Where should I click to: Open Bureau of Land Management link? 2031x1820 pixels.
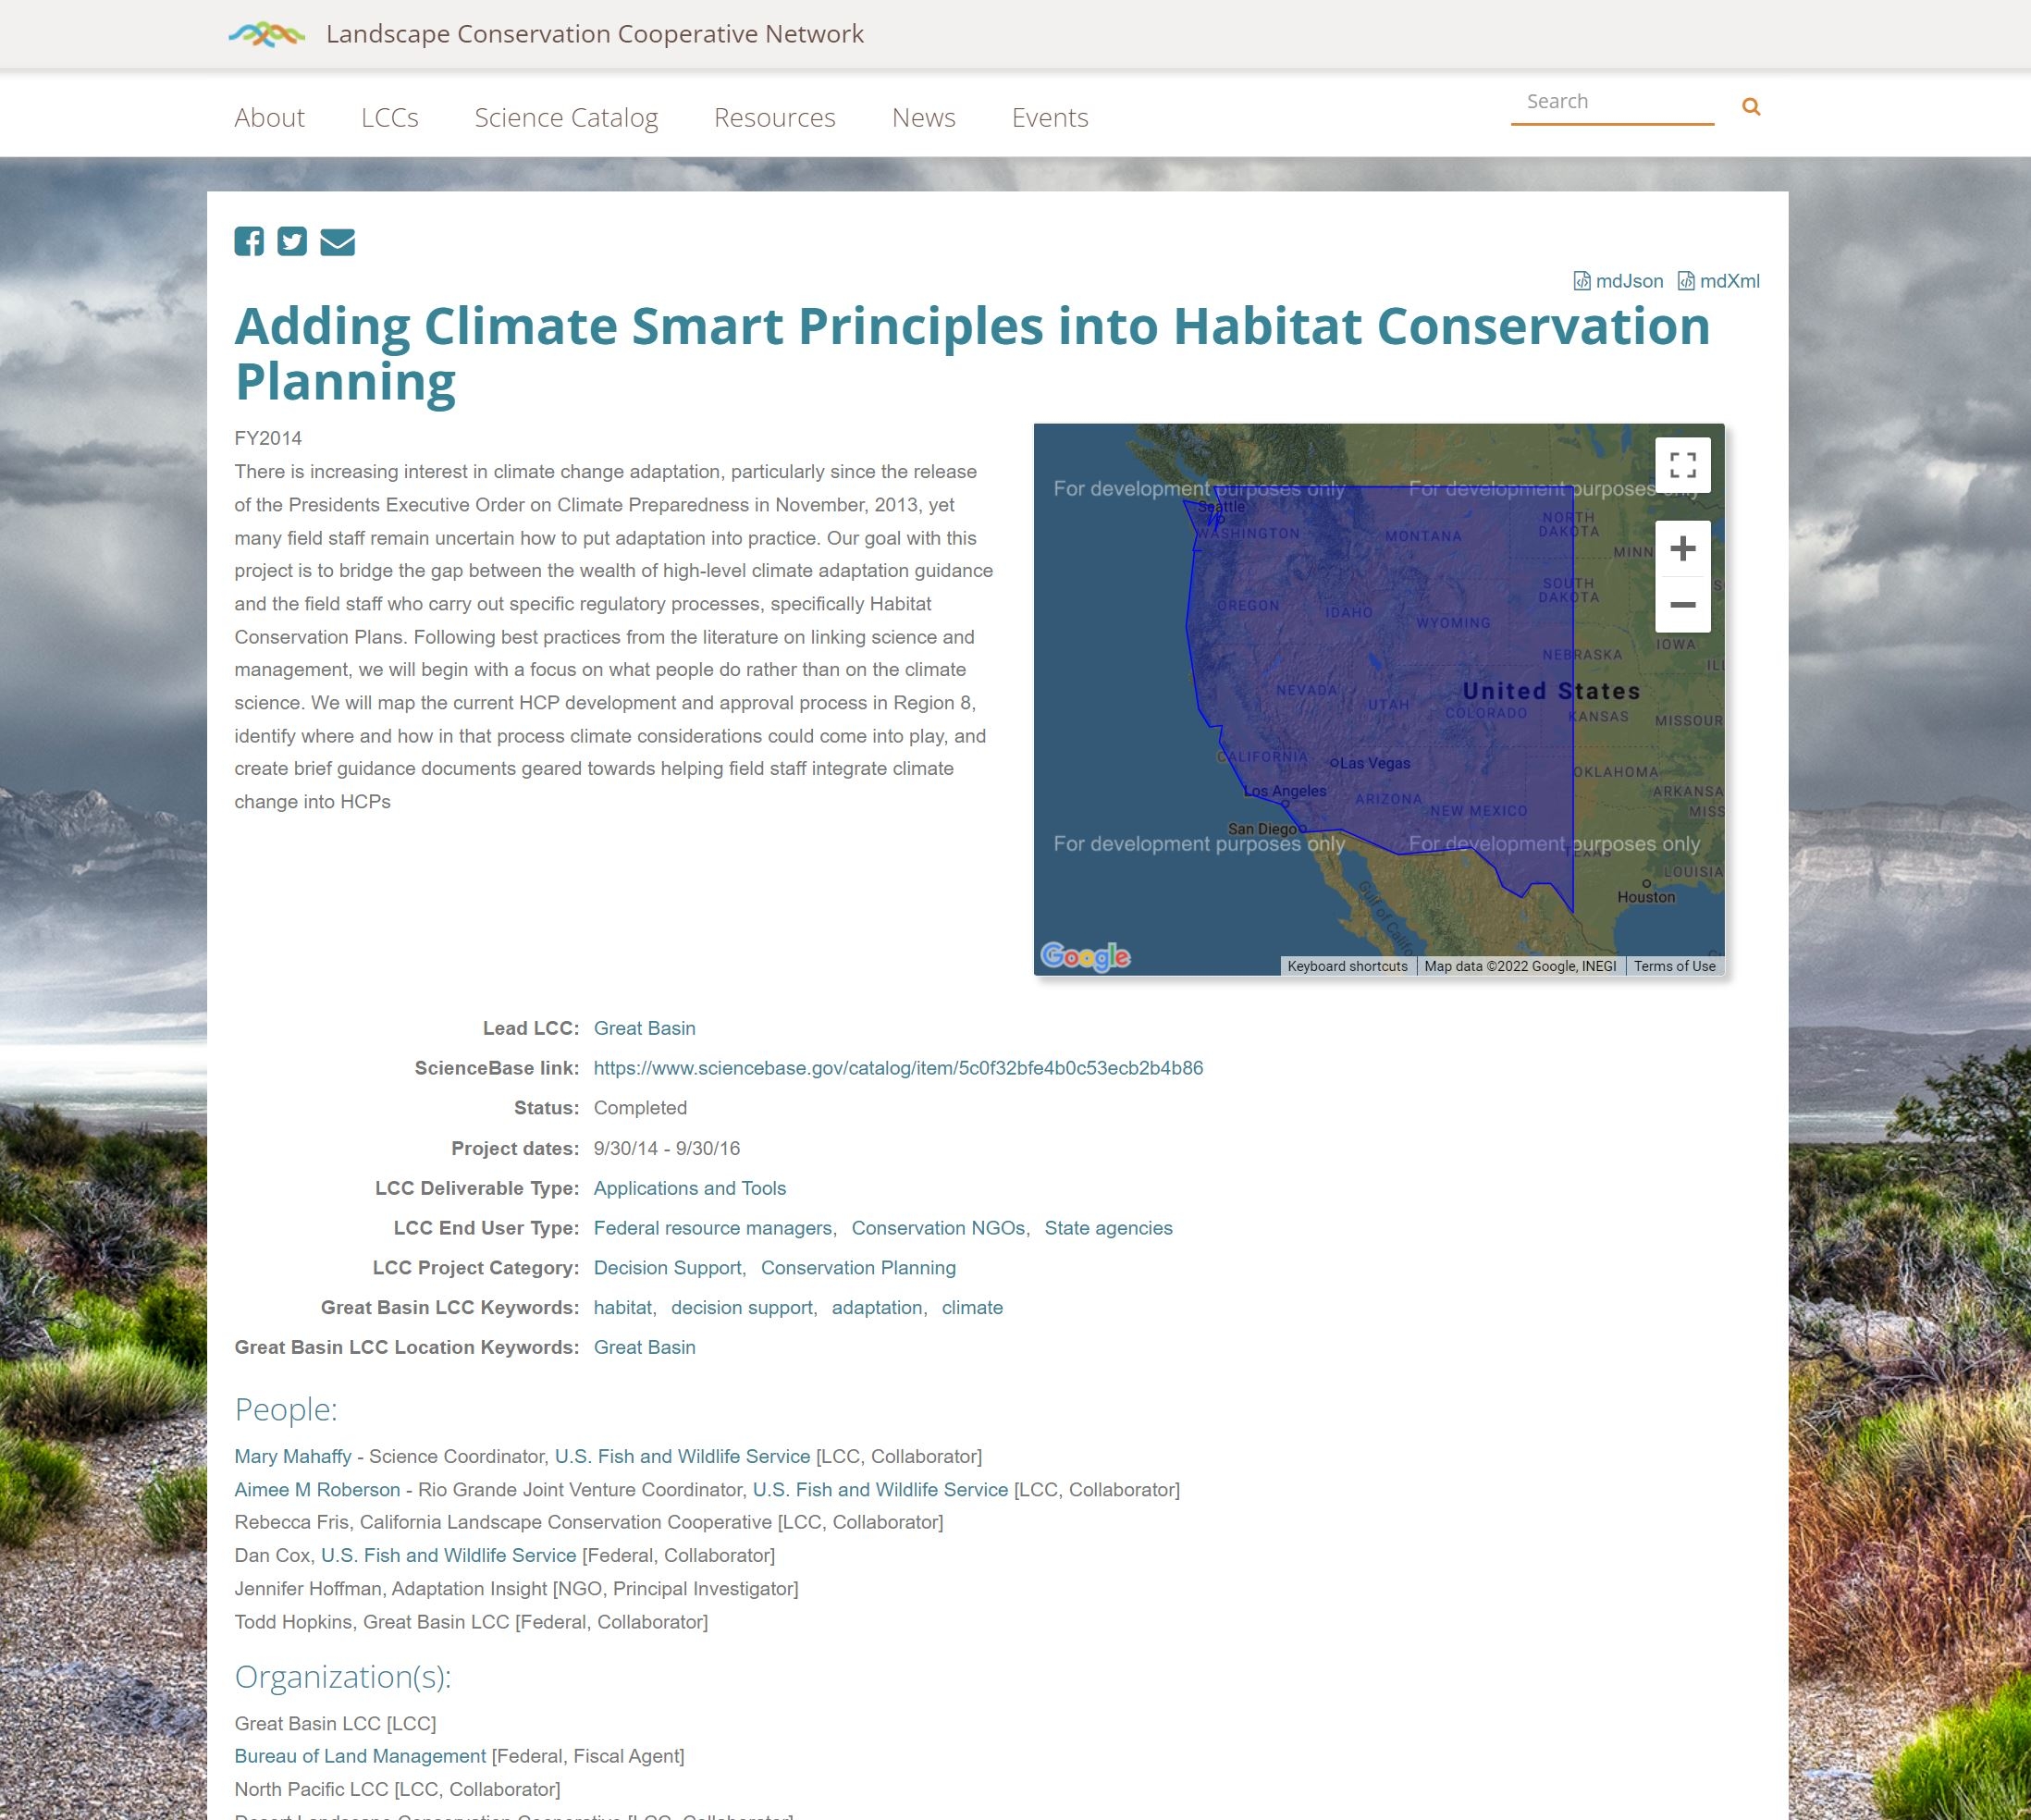point(360,1756)
